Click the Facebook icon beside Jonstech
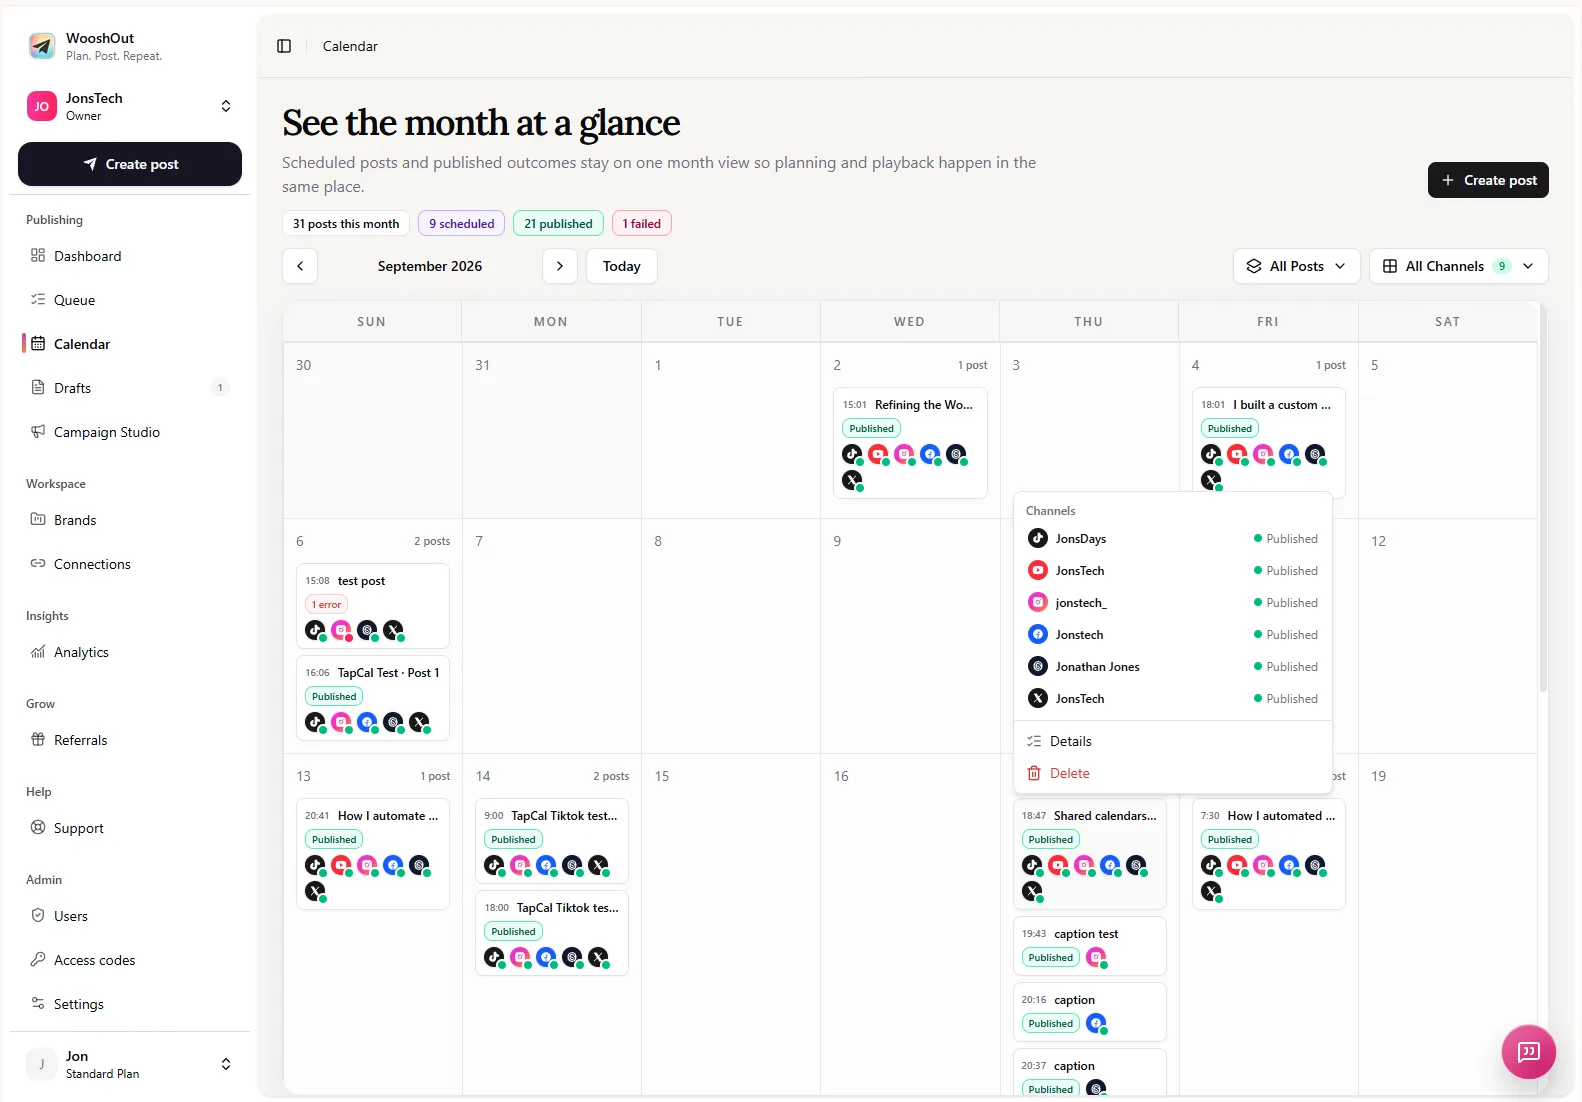The width and height of the screenshot is (1582, 1102). pos(1038,634)
